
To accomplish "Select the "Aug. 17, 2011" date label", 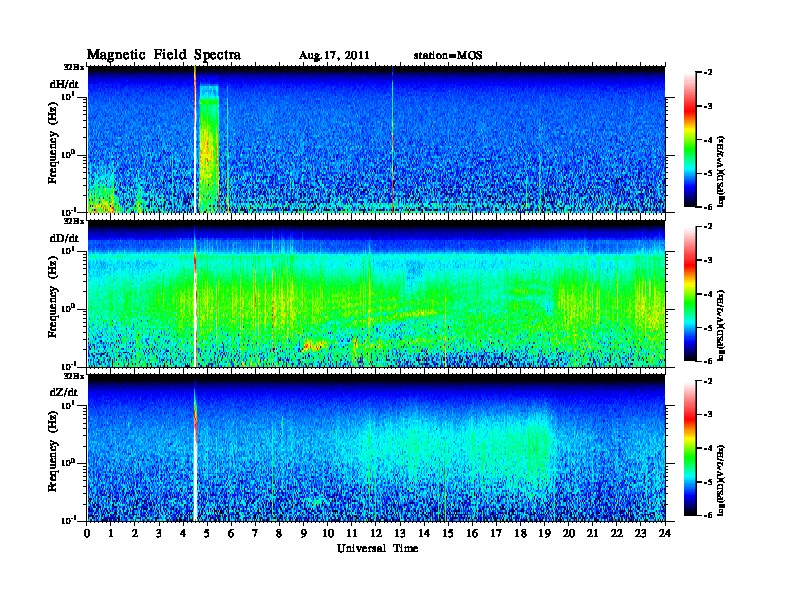I will coord(334,56).
